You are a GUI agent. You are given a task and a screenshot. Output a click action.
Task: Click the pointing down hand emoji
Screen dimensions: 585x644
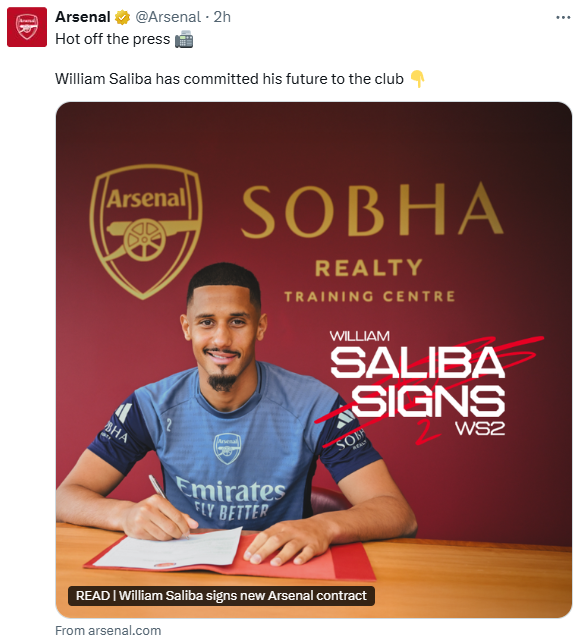click(417, 79)
